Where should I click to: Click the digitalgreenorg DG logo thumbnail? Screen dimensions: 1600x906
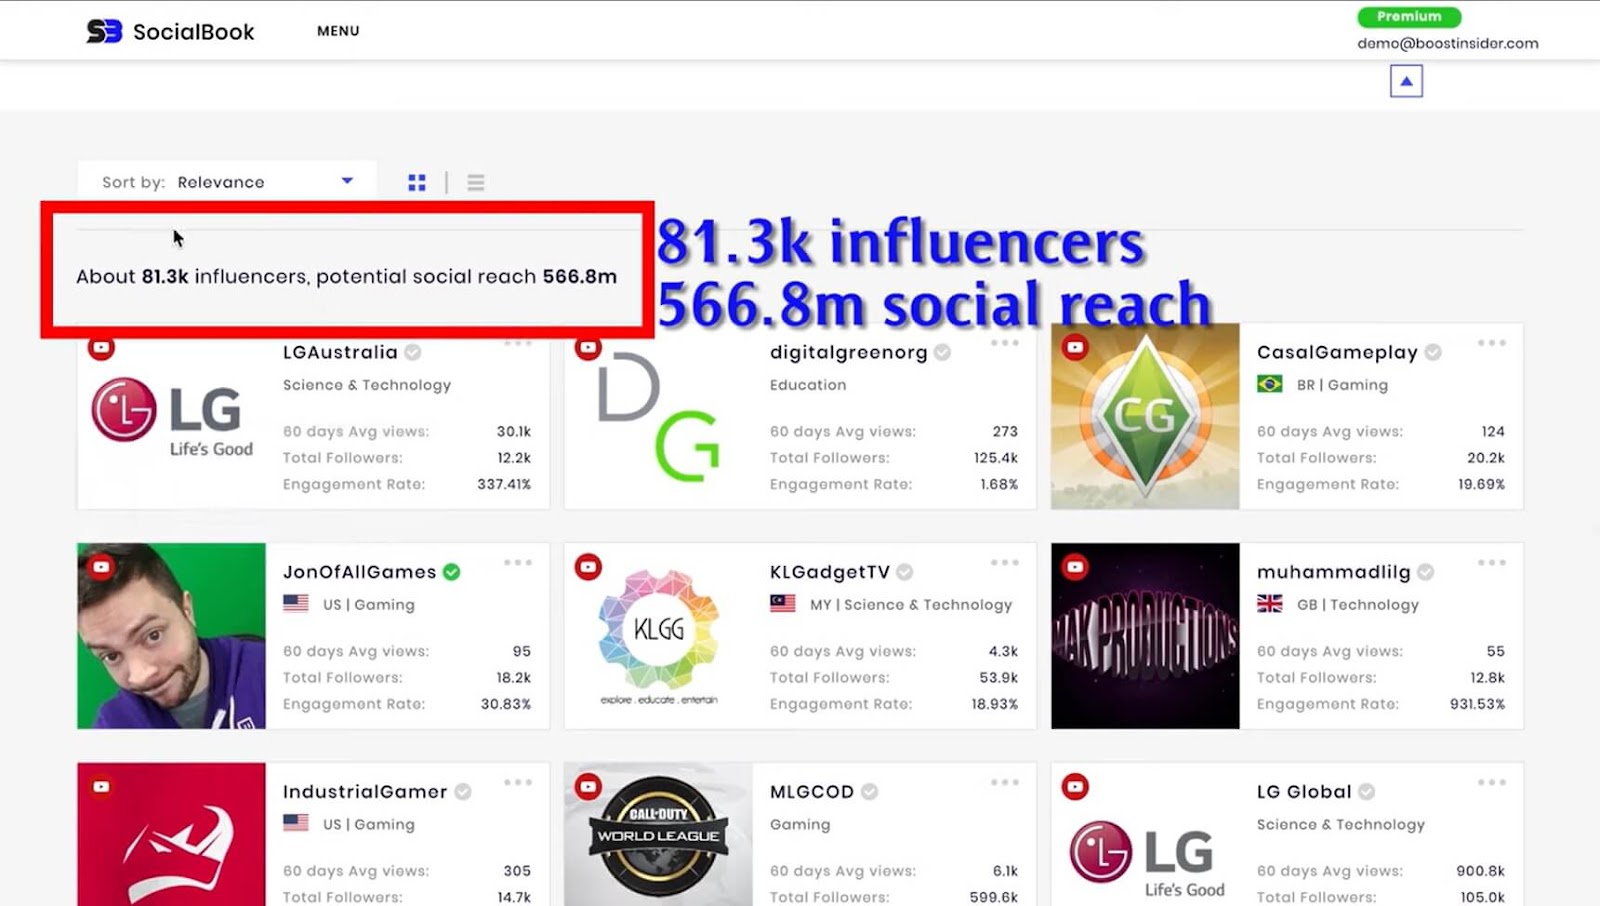[x=658, y=416]
